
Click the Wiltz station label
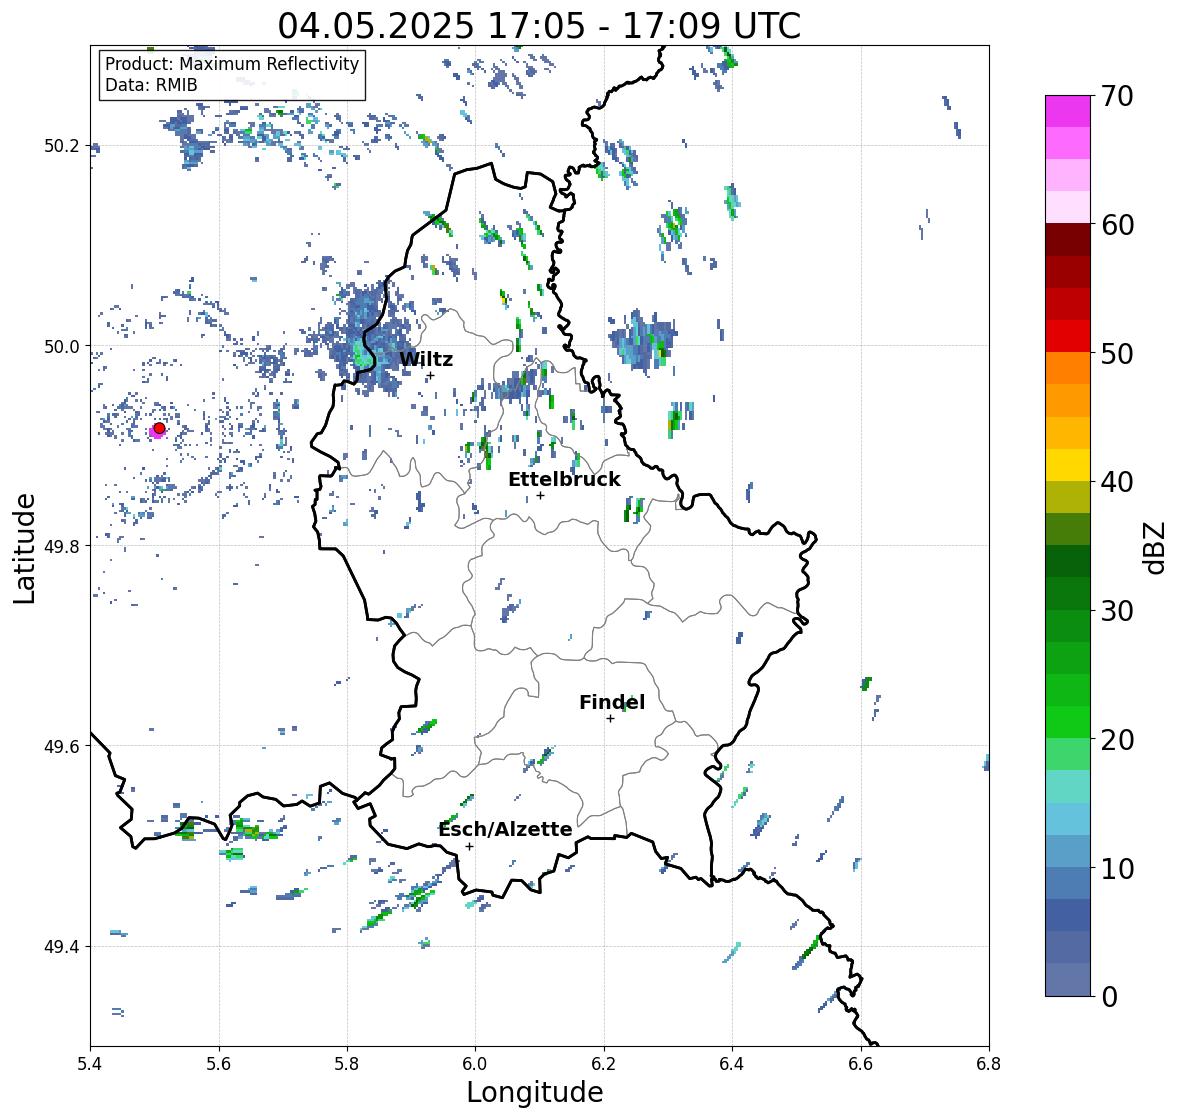point(426,359)
